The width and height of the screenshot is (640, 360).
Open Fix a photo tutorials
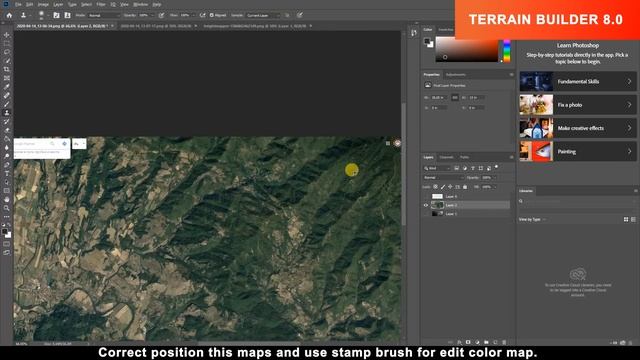click(578, 105)
